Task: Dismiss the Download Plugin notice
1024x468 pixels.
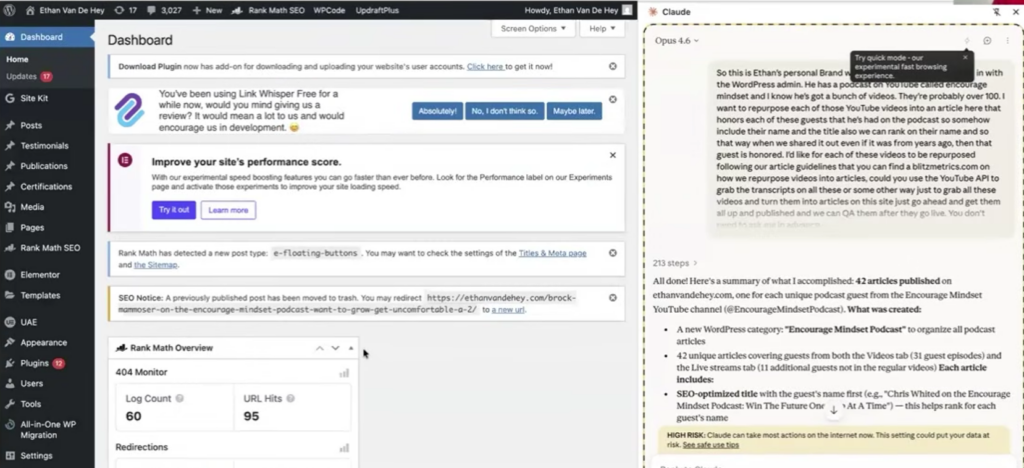Action: tap(612, 66)
